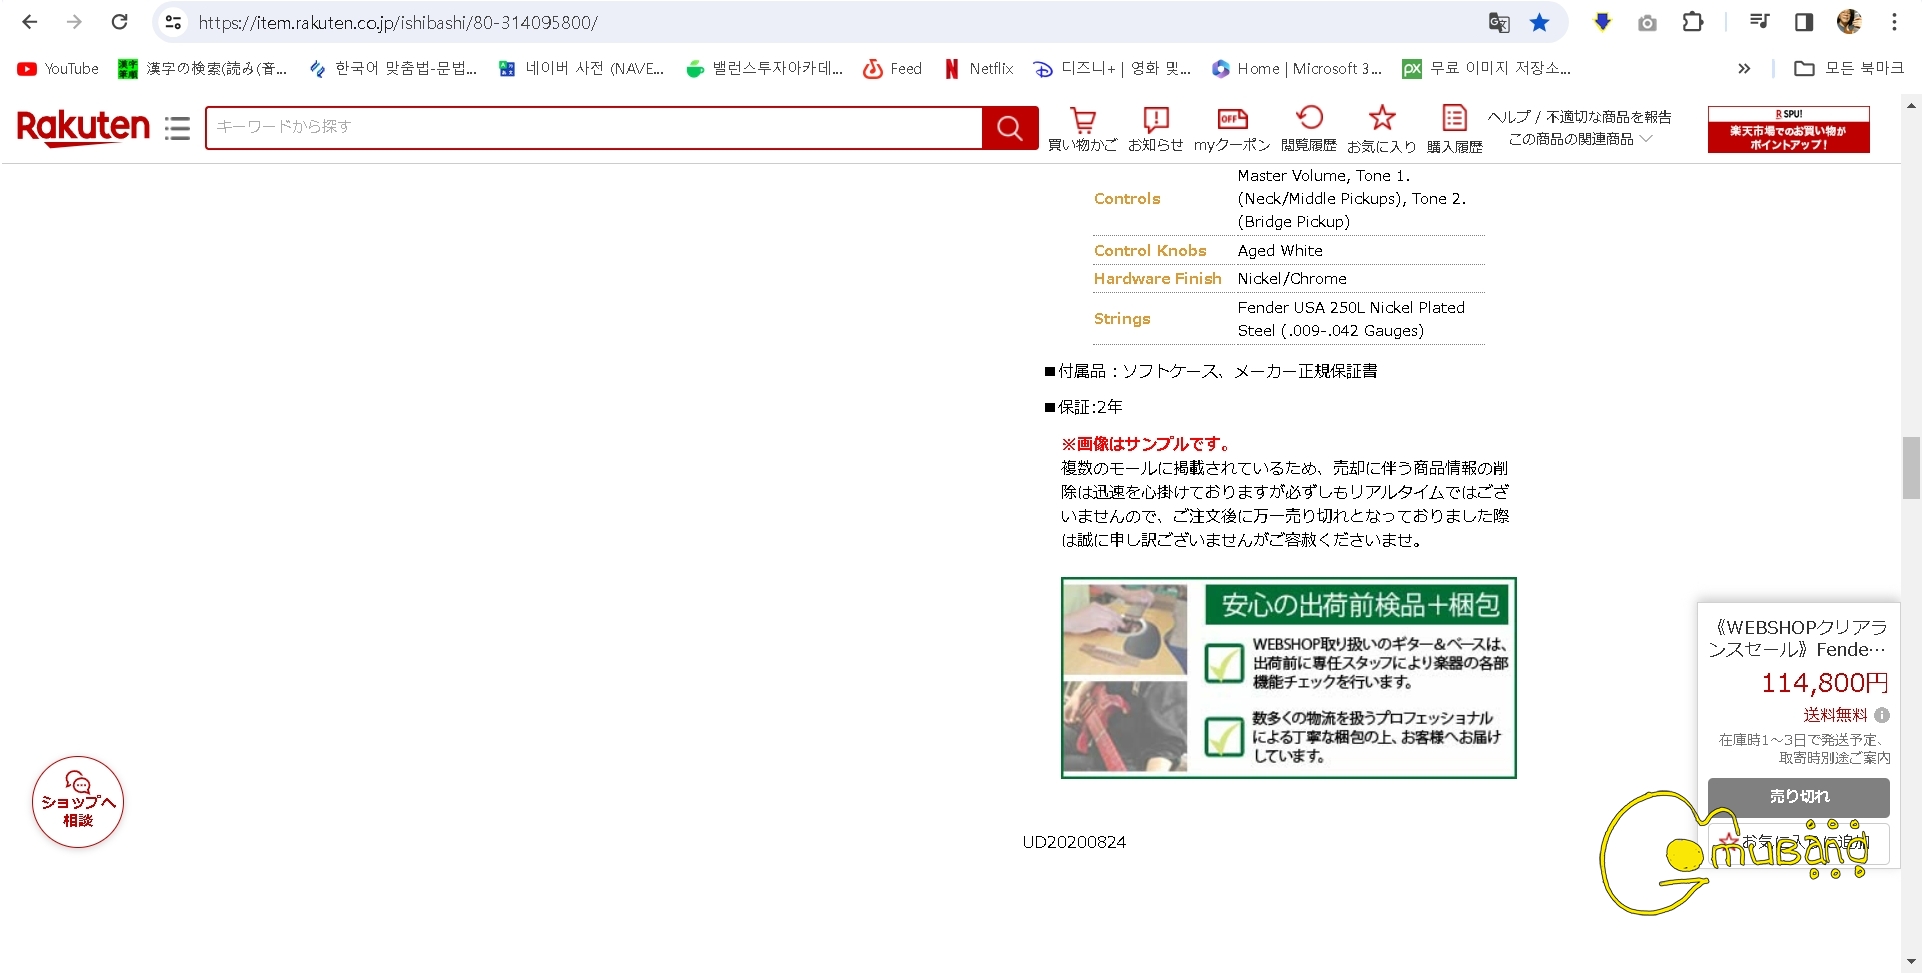Screen dimensions: 1922x973
Task: Open the Feed bookmark
Action: pos(893,68)
